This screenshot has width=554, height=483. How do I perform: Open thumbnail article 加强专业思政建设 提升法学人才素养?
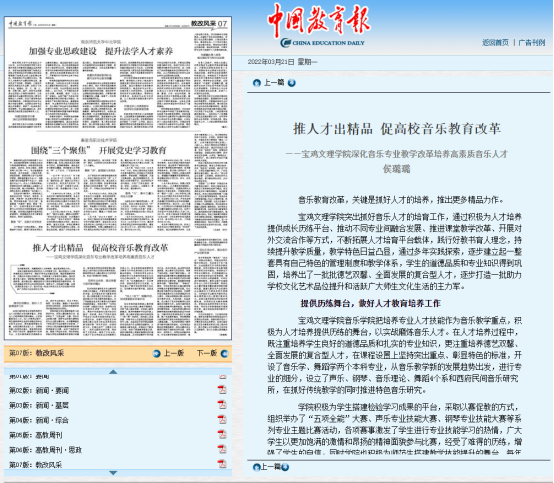[101, 51]
